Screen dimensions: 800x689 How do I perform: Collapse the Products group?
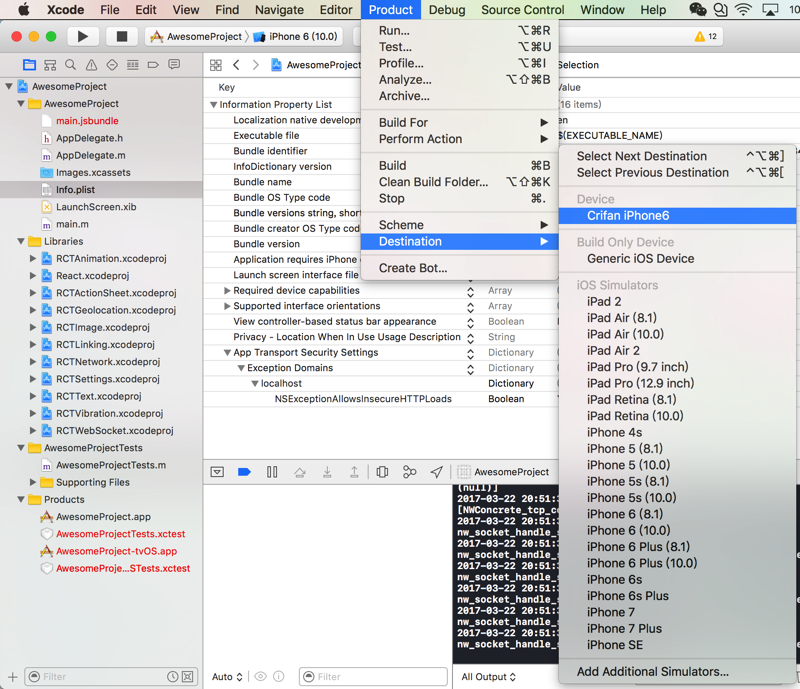point(21,499)
